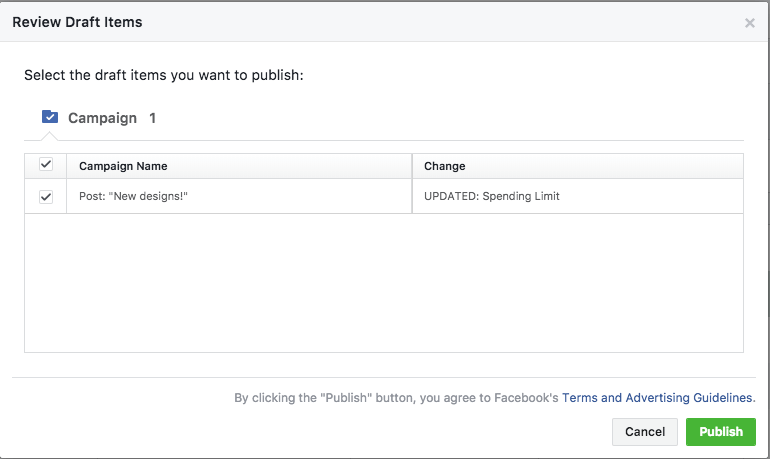Viewport: 770px width, 459px height.
Task: Select the Post: "New designs!" campaign name
Action: (x=133, y=196)
